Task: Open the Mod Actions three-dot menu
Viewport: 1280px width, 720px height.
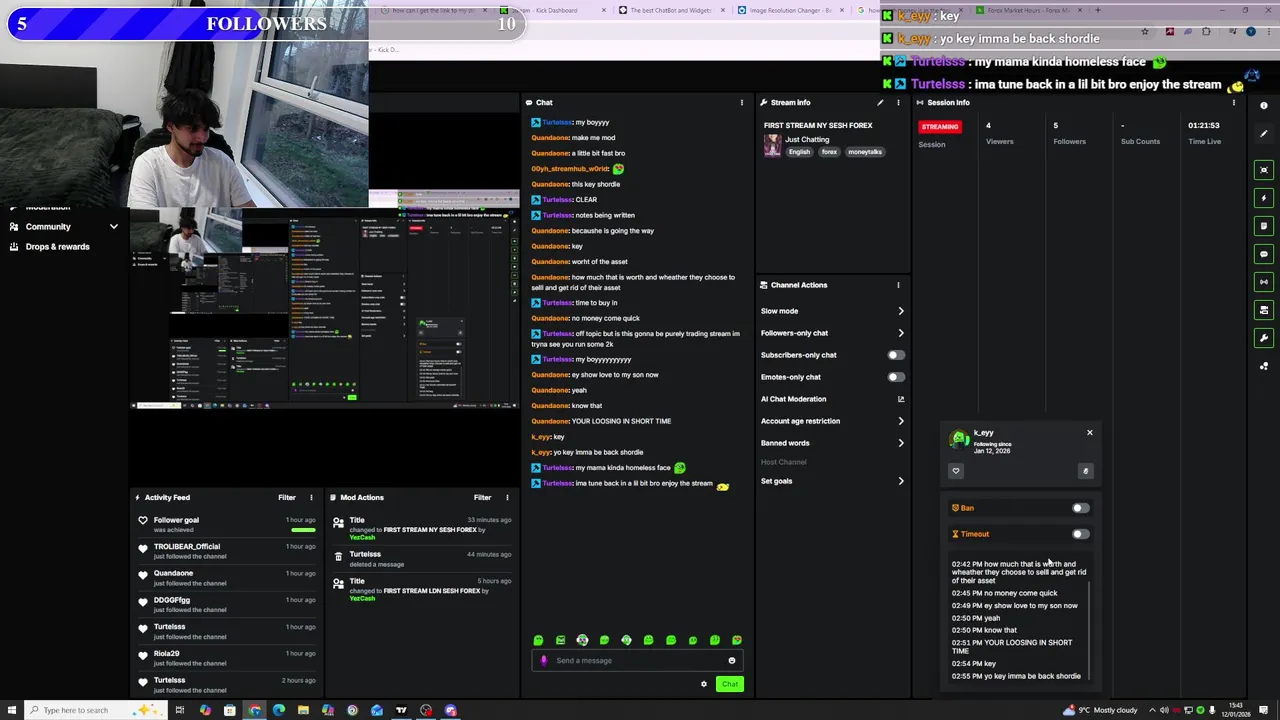Action: [507, 497]
